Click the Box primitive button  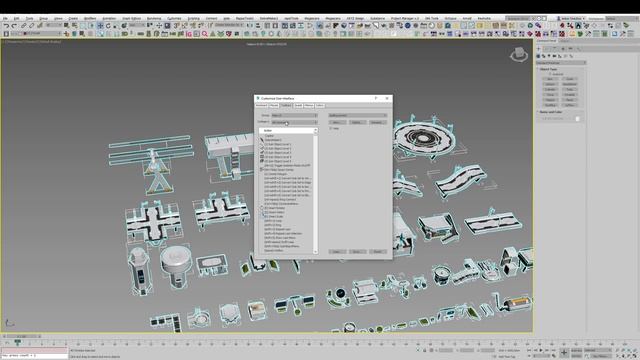click(x=550, y=79)
